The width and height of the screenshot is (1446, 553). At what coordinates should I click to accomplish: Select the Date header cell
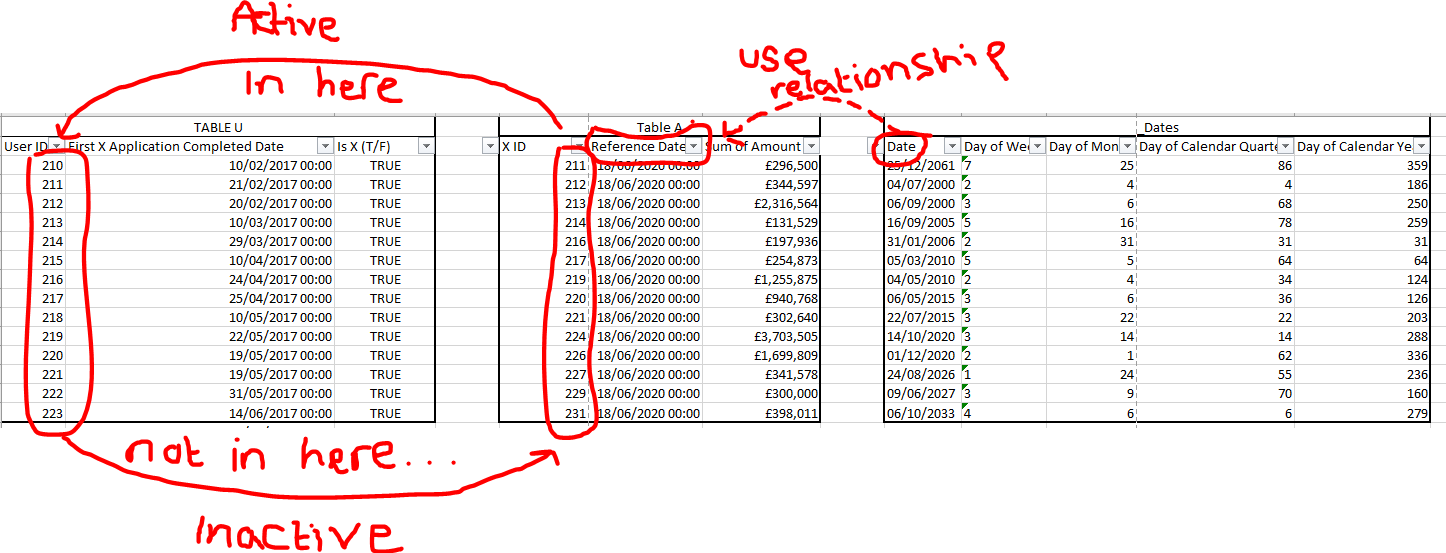tap(923, 146)
